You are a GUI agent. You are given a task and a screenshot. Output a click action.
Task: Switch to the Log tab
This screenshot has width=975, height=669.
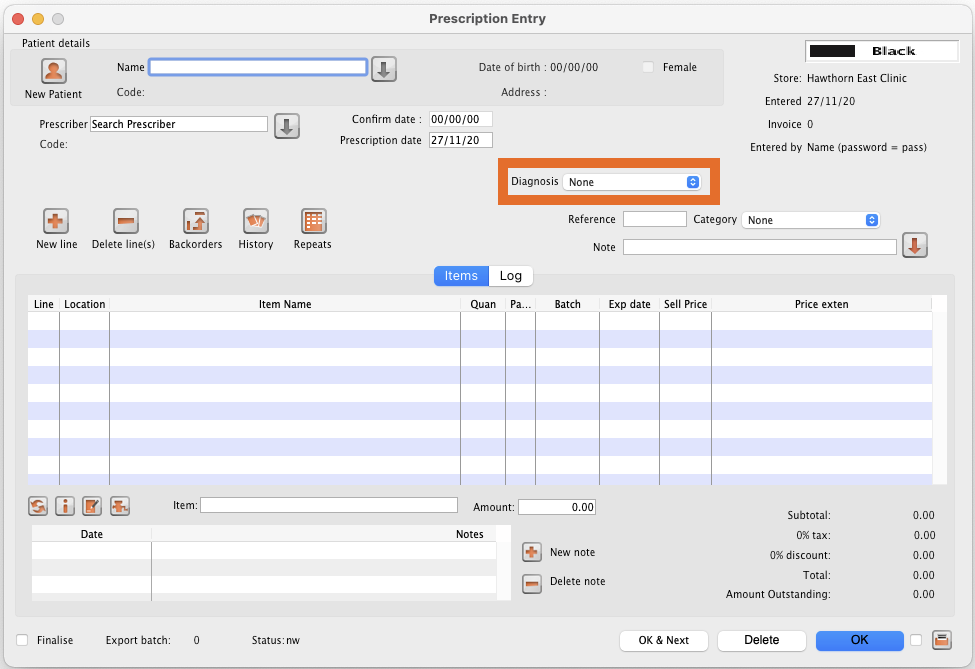(x=511, y=276)
